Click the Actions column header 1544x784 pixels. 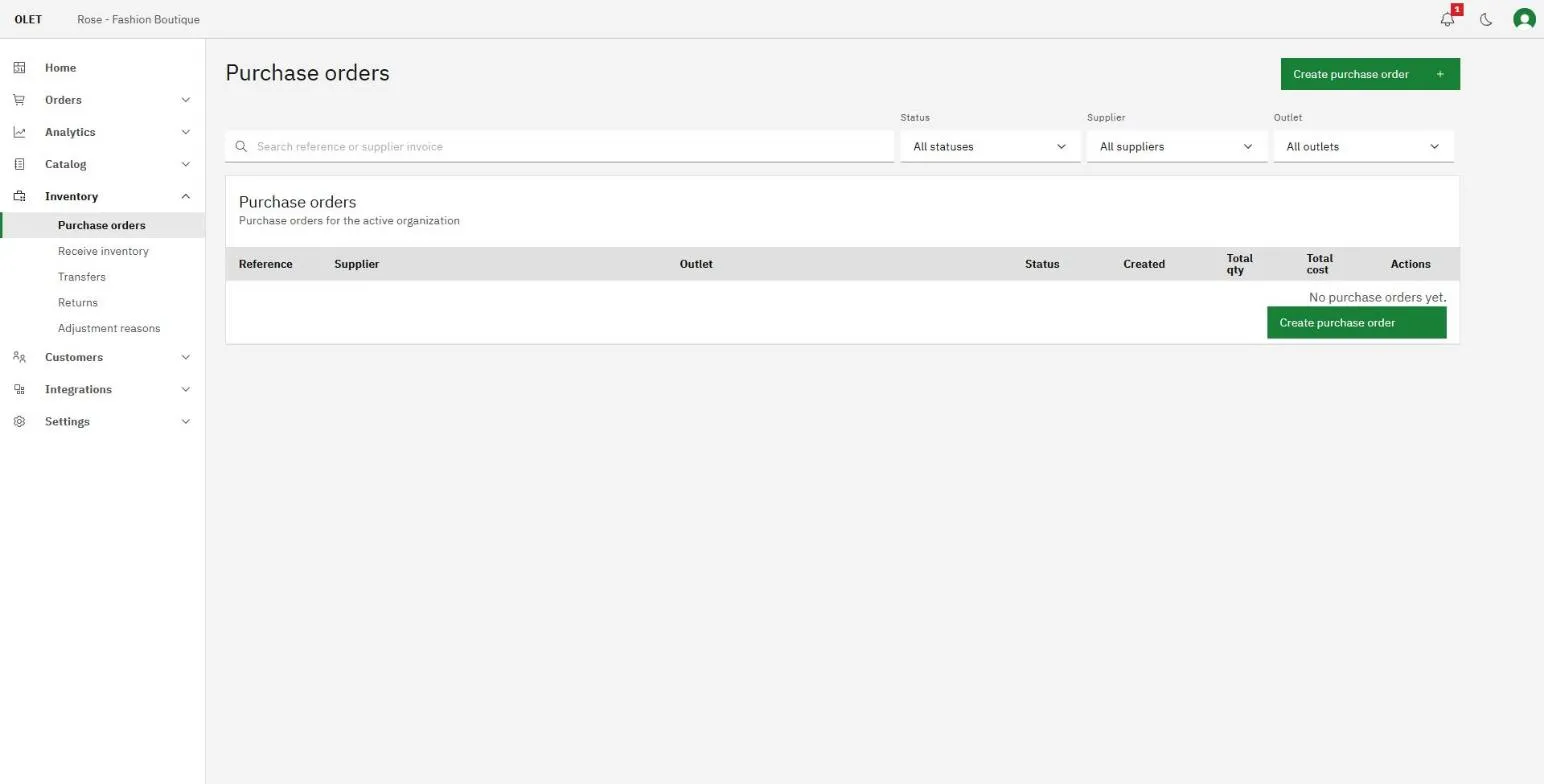tap(1410, 264)
